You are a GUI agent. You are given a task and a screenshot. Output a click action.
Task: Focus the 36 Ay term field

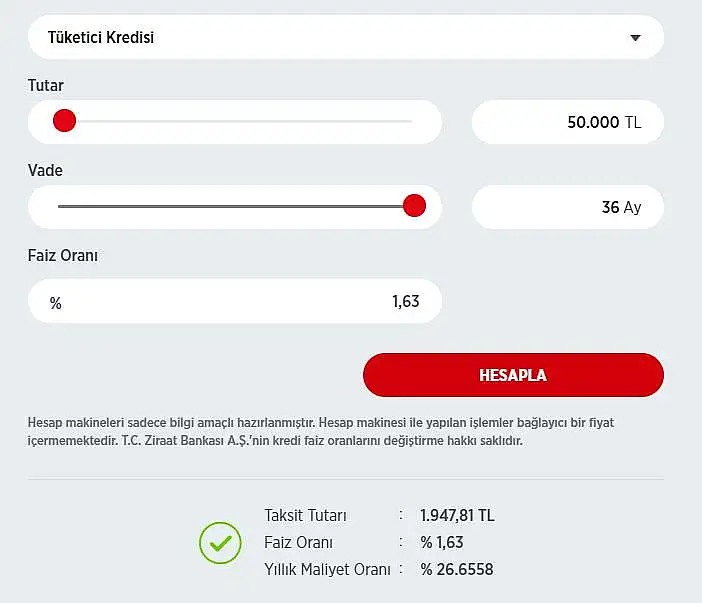568,207
